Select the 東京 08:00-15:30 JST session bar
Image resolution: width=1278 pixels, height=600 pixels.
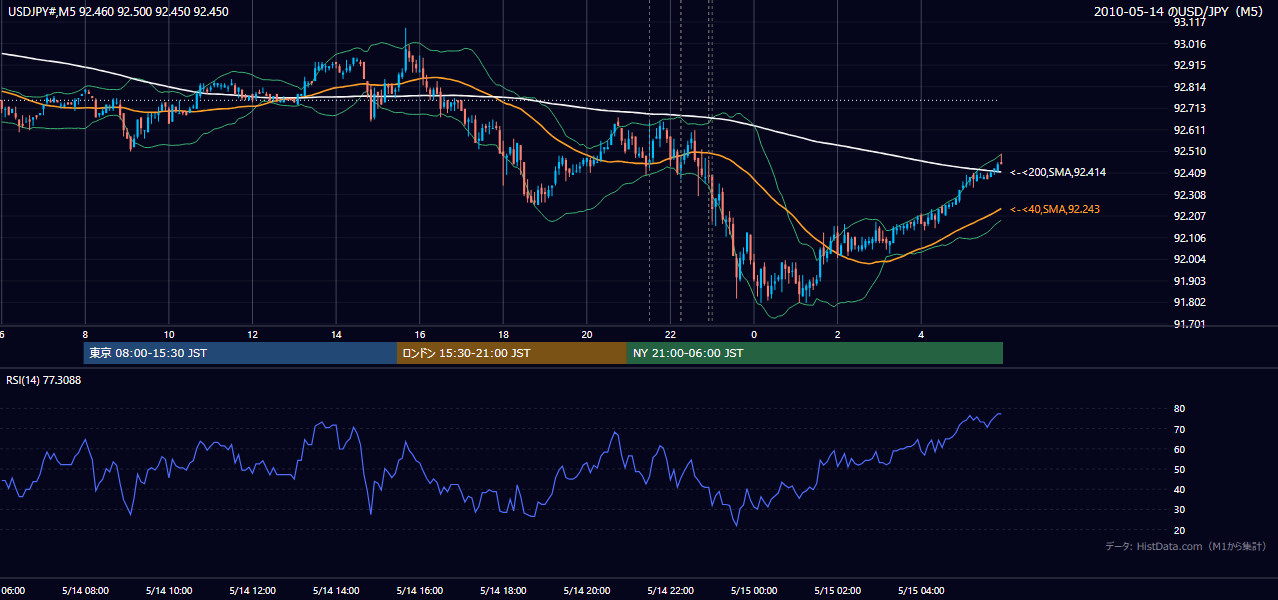click(240, 353)
